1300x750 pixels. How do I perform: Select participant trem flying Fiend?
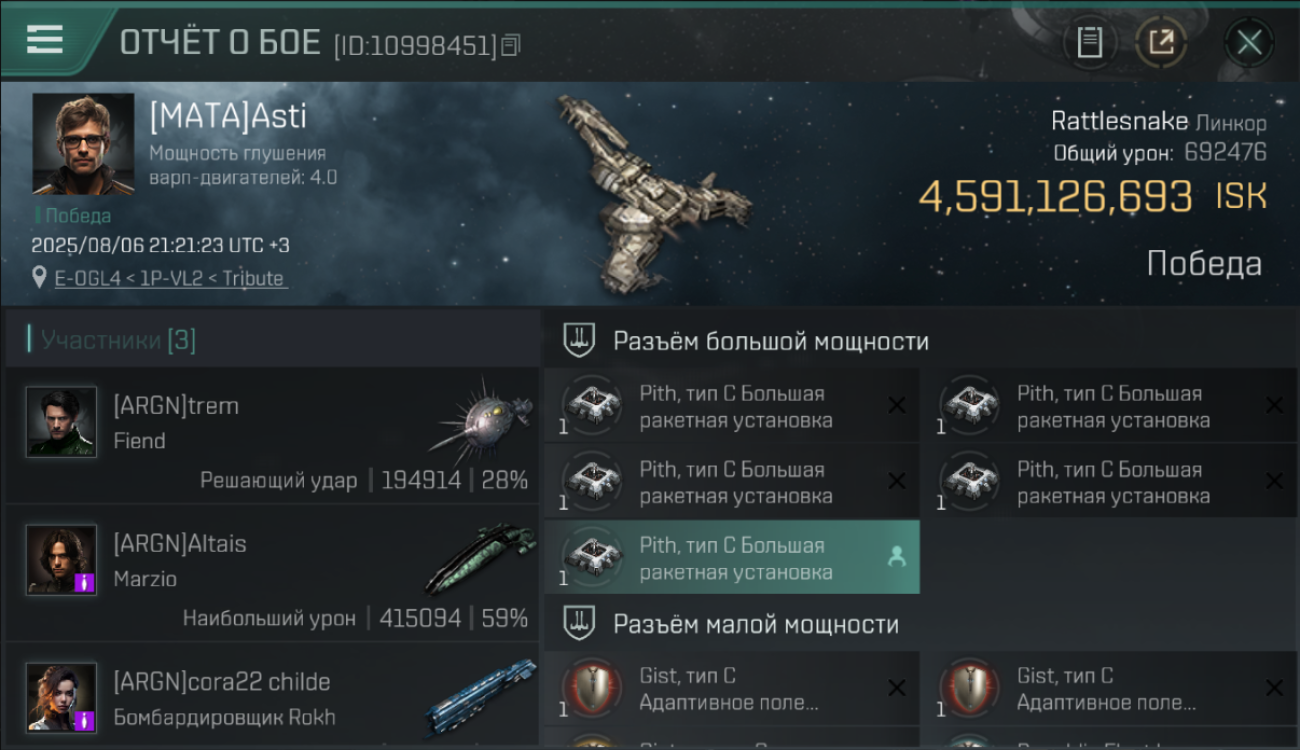272,435
